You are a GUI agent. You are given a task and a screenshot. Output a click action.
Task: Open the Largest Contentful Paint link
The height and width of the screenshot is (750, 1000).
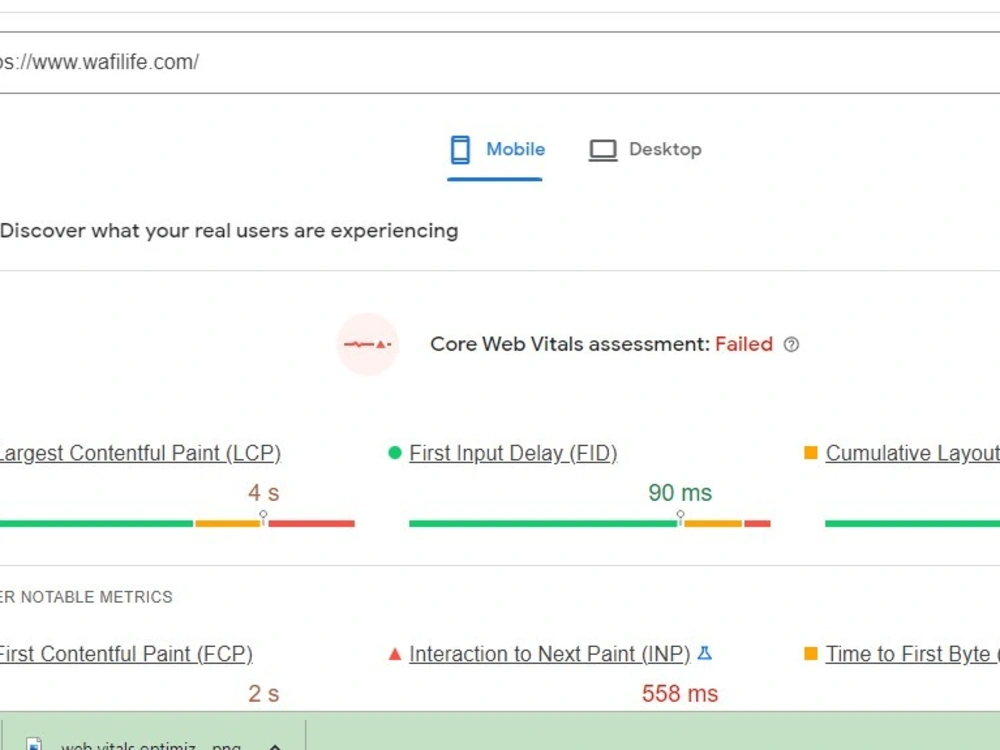140,452
